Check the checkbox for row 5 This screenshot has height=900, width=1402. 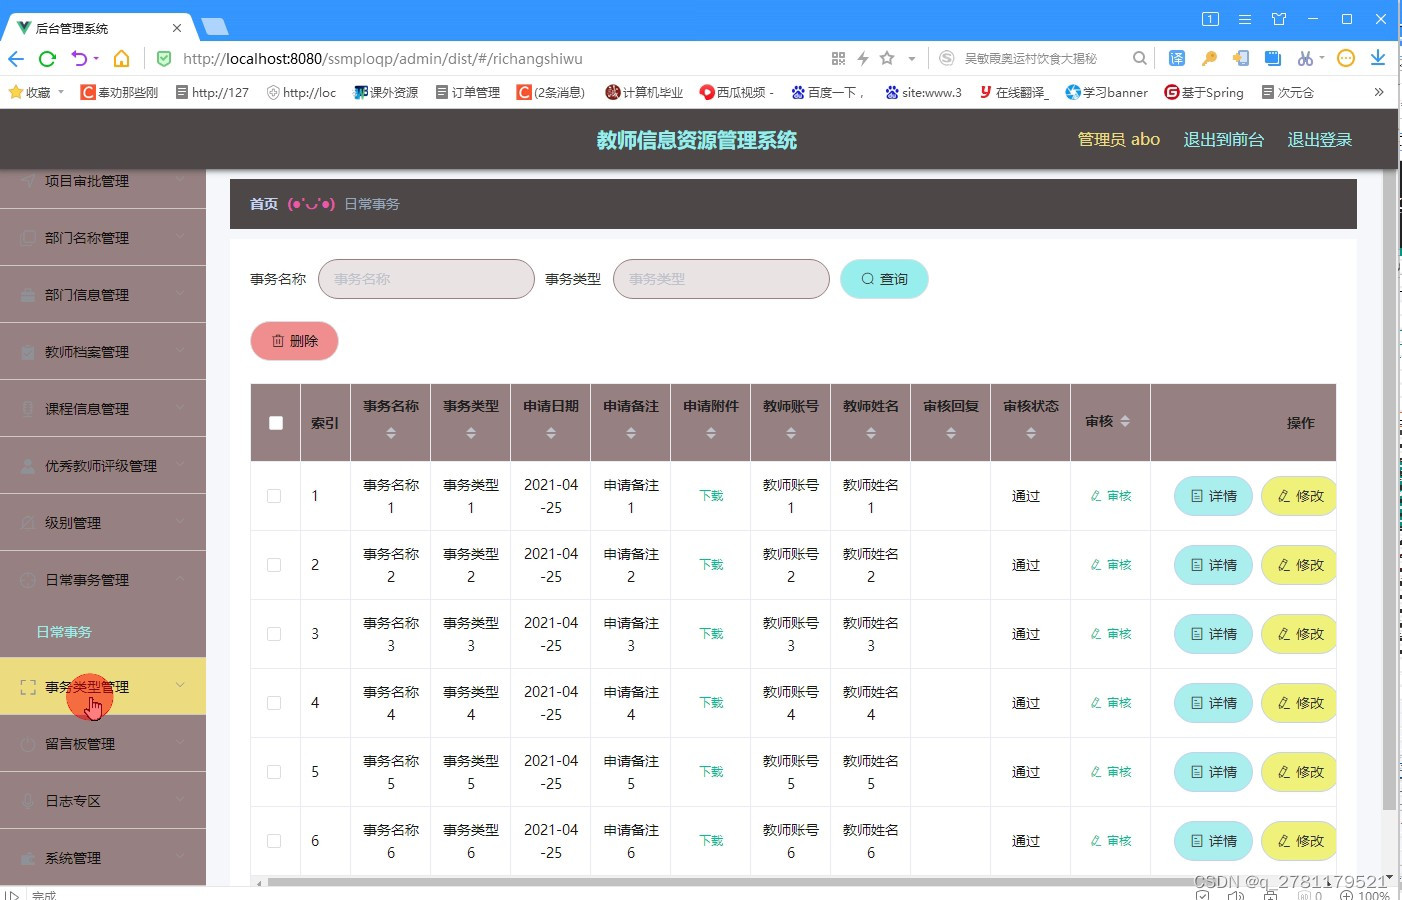click(274, 772)
